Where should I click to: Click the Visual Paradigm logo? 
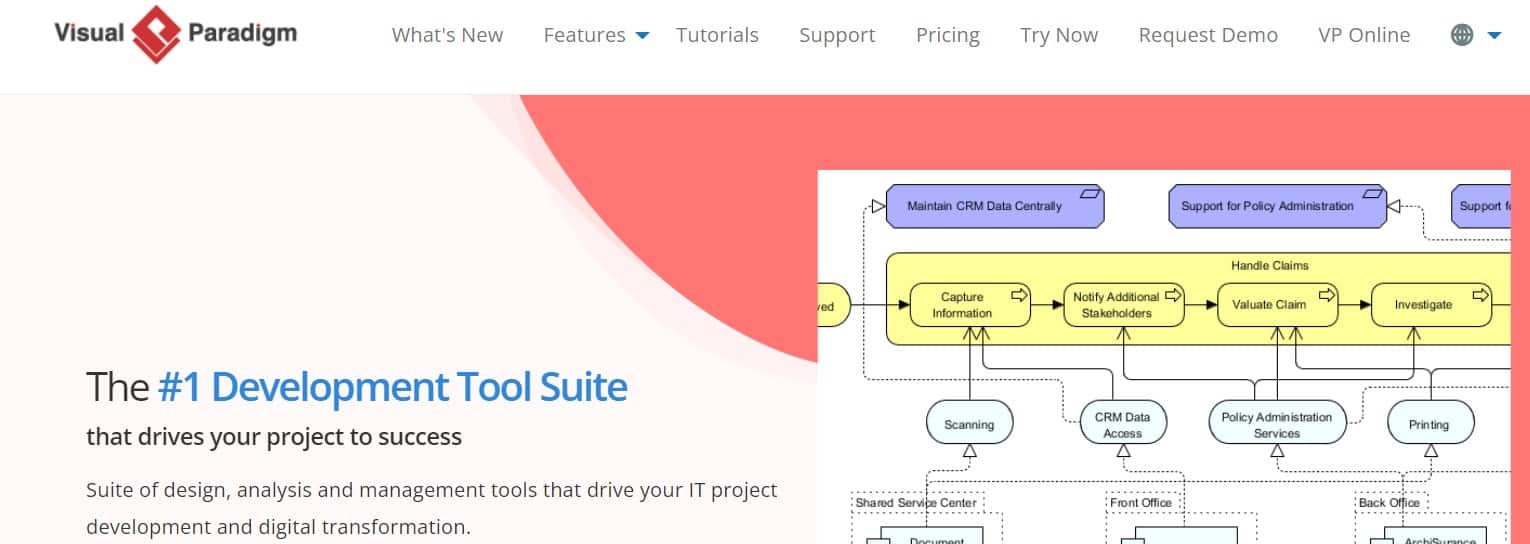tap(175, 34)
